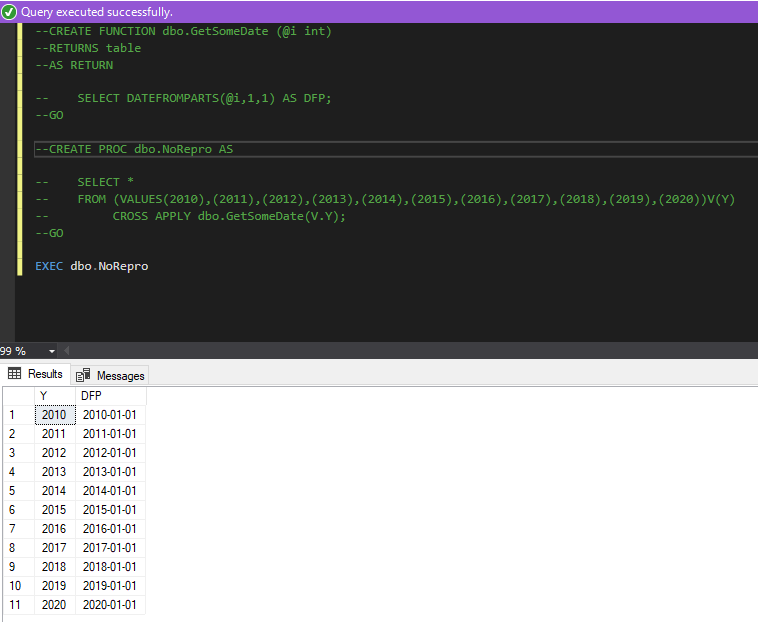The height and width of the screenshot is (622, 758).
Task: Select cell 2016-01-01
Action: (111, 529)
